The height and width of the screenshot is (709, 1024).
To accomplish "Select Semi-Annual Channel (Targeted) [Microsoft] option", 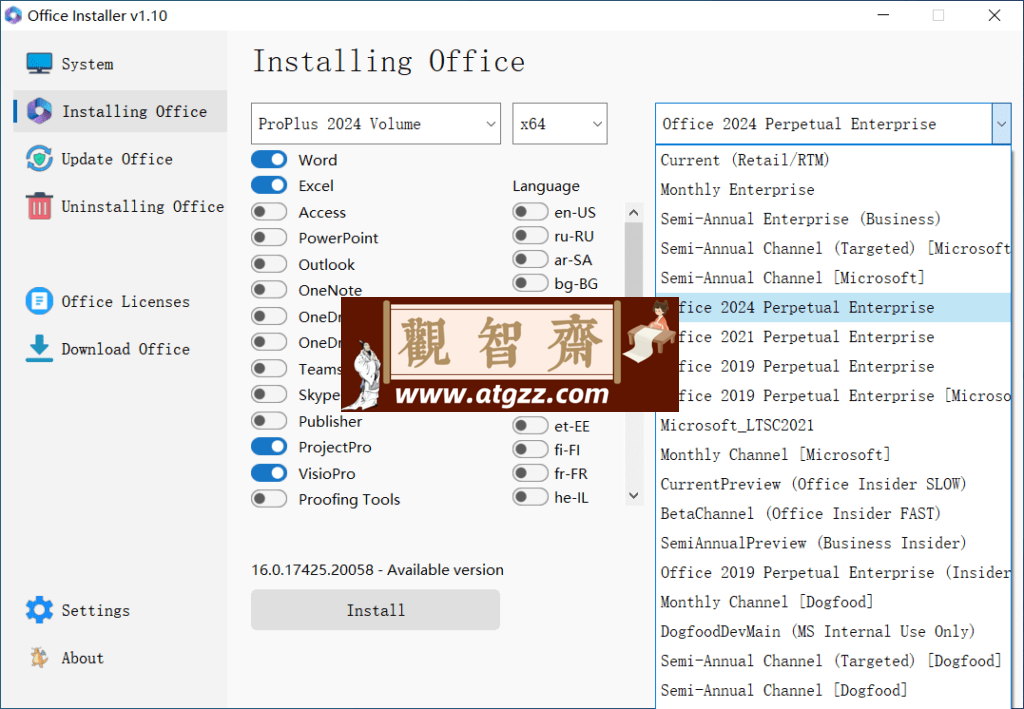I will pyautogui.click(x=833, y=248).
